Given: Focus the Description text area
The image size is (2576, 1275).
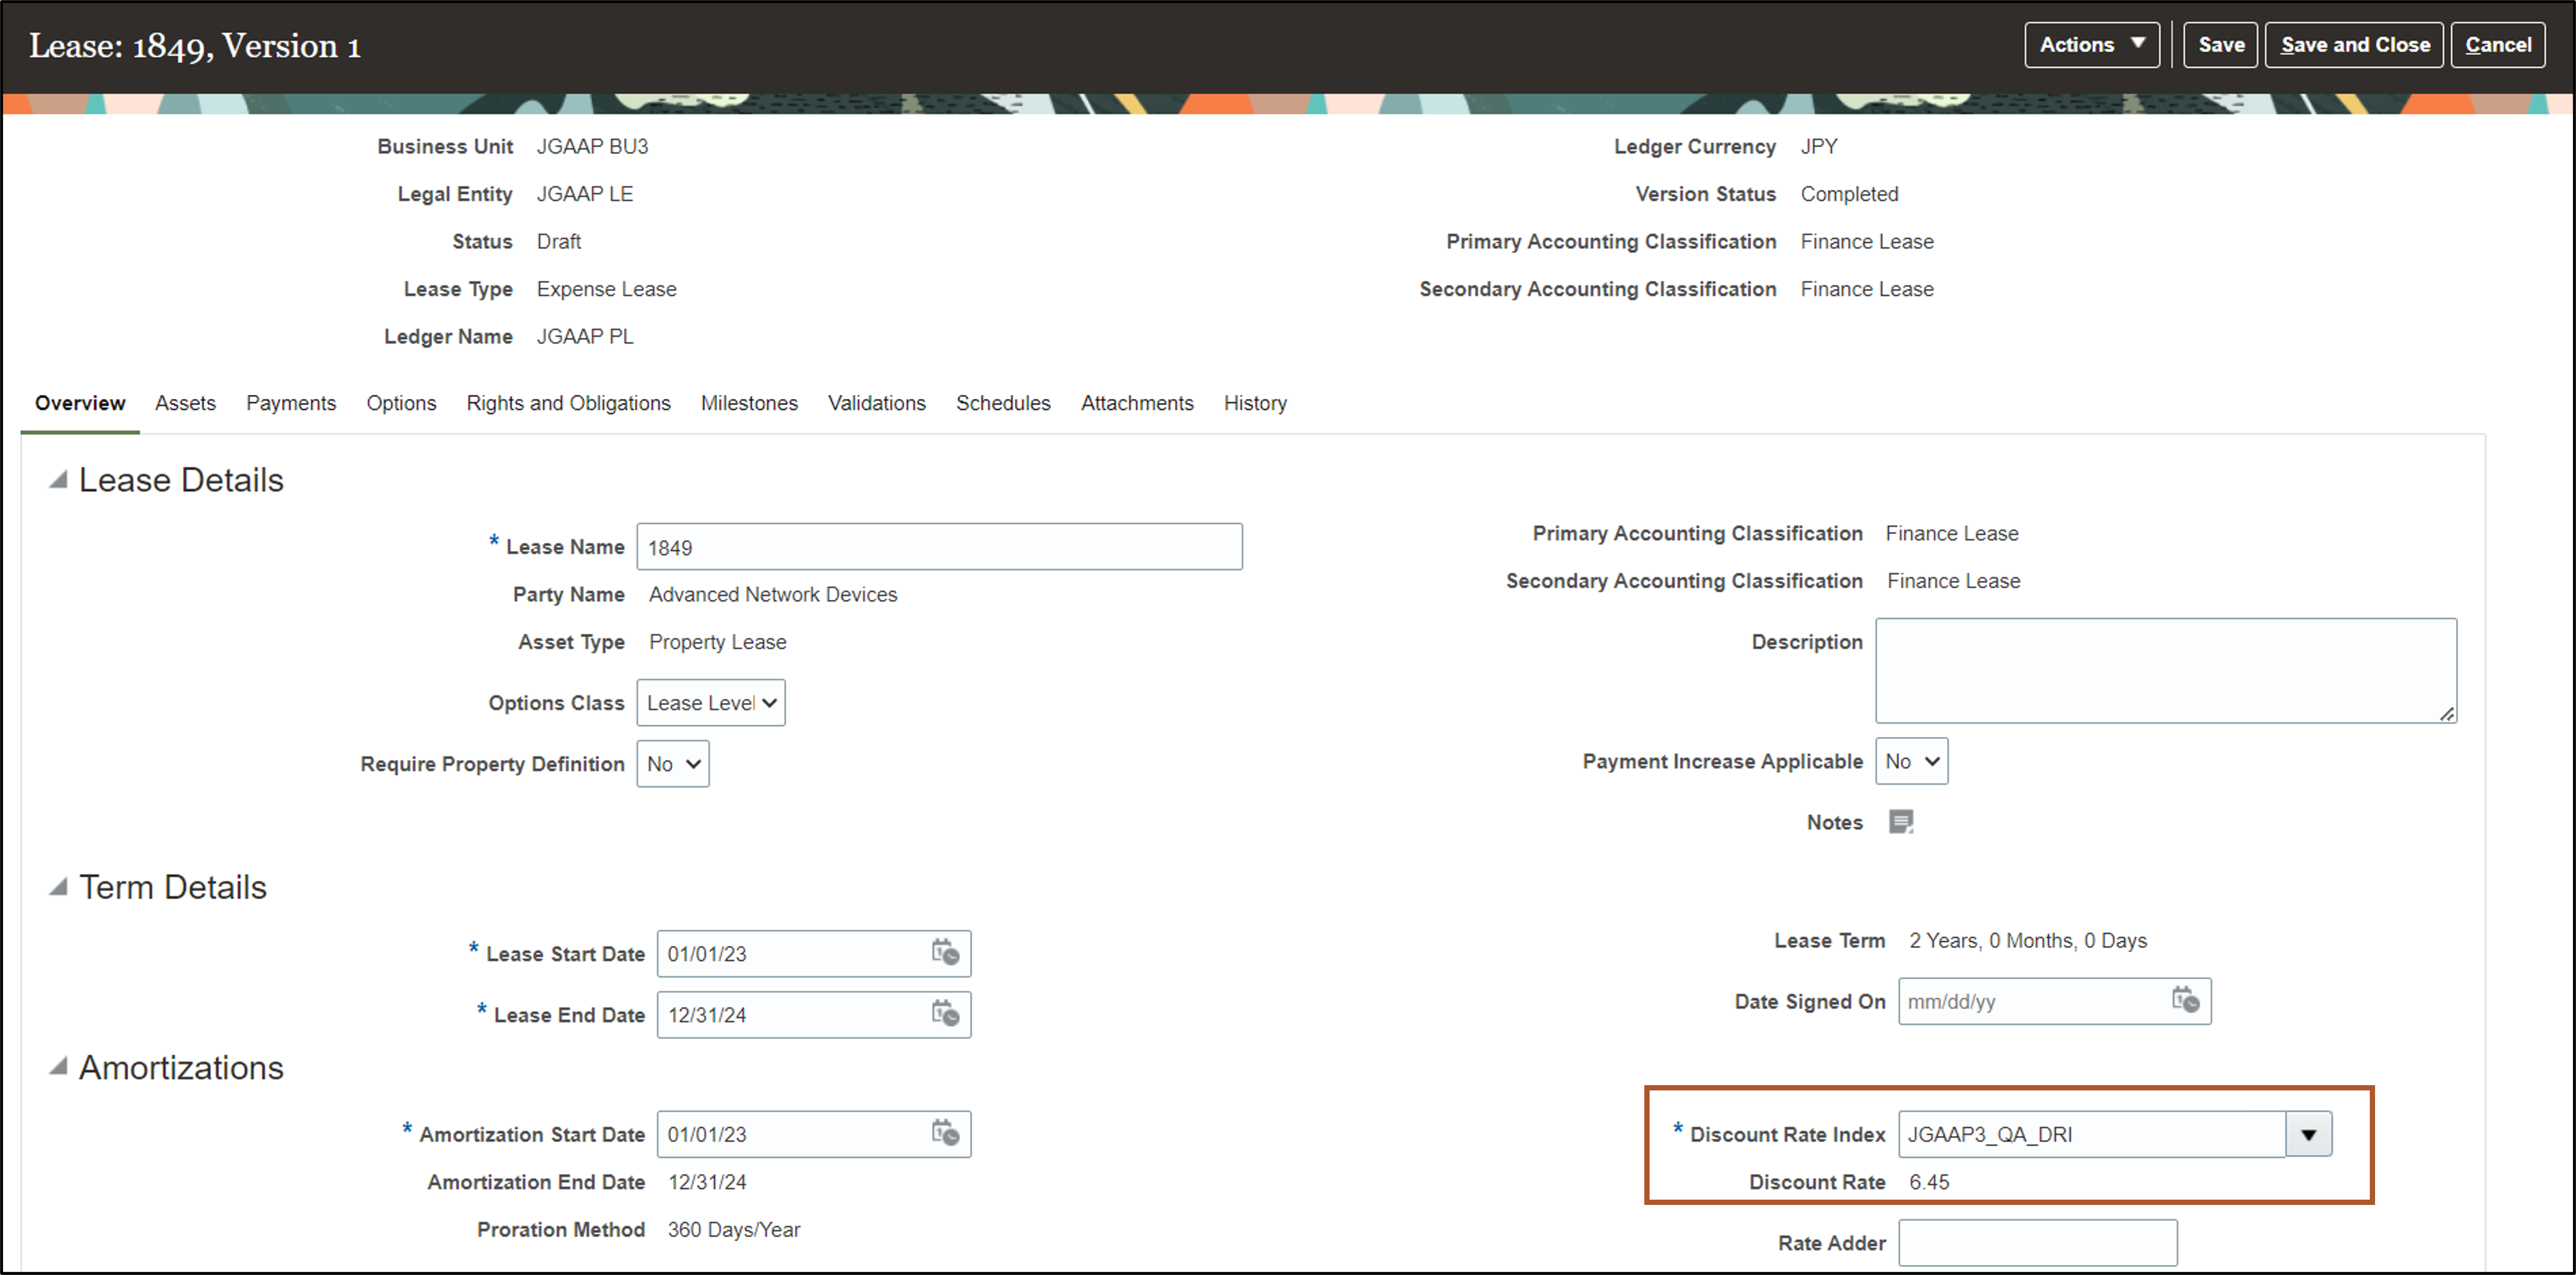Looking at the screenshot, I should (2165, 670).
